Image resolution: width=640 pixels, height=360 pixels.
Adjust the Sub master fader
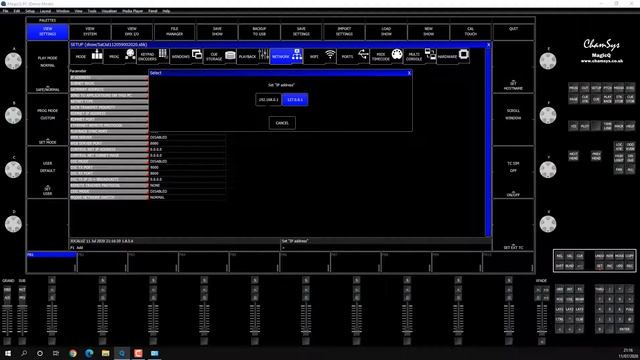tap(22, 320)
